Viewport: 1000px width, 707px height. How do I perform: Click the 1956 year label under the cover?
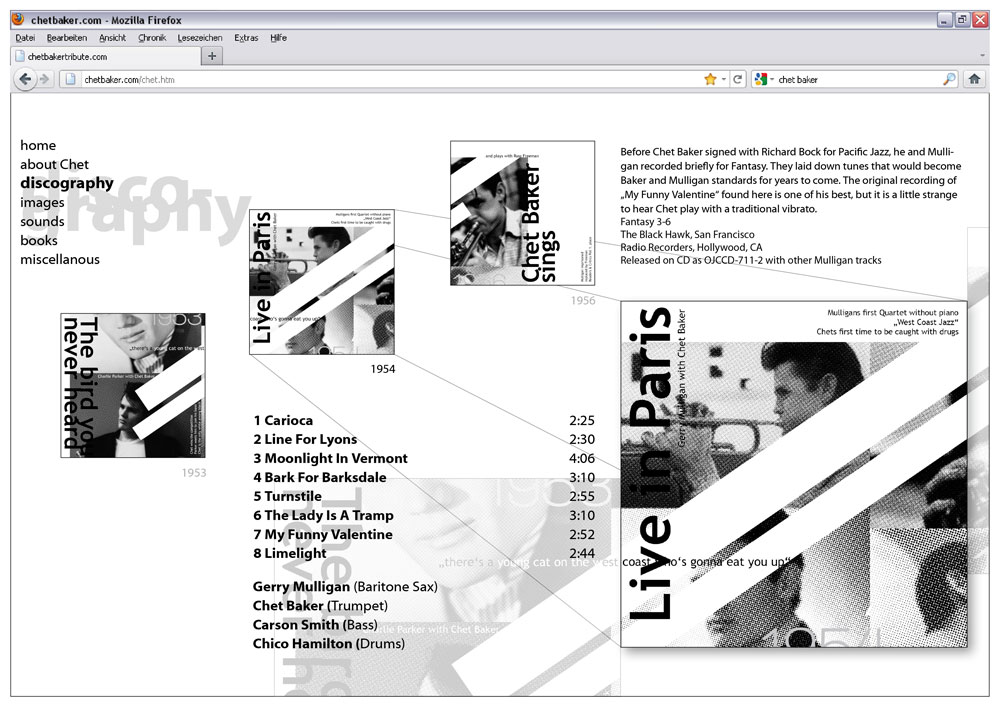tap(583, 300)
